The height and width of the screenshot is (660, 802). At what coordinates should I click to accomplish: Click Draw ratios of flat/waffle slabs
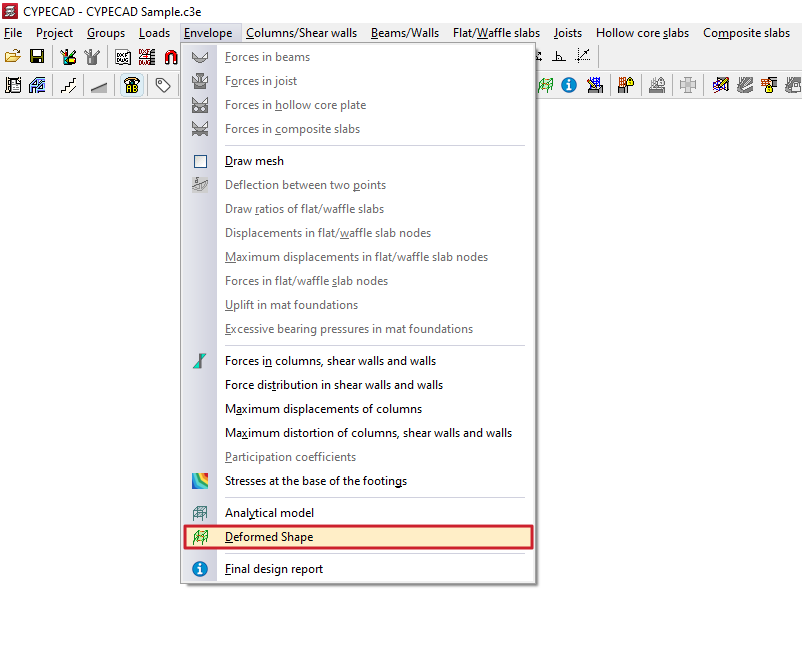[358, 209]
